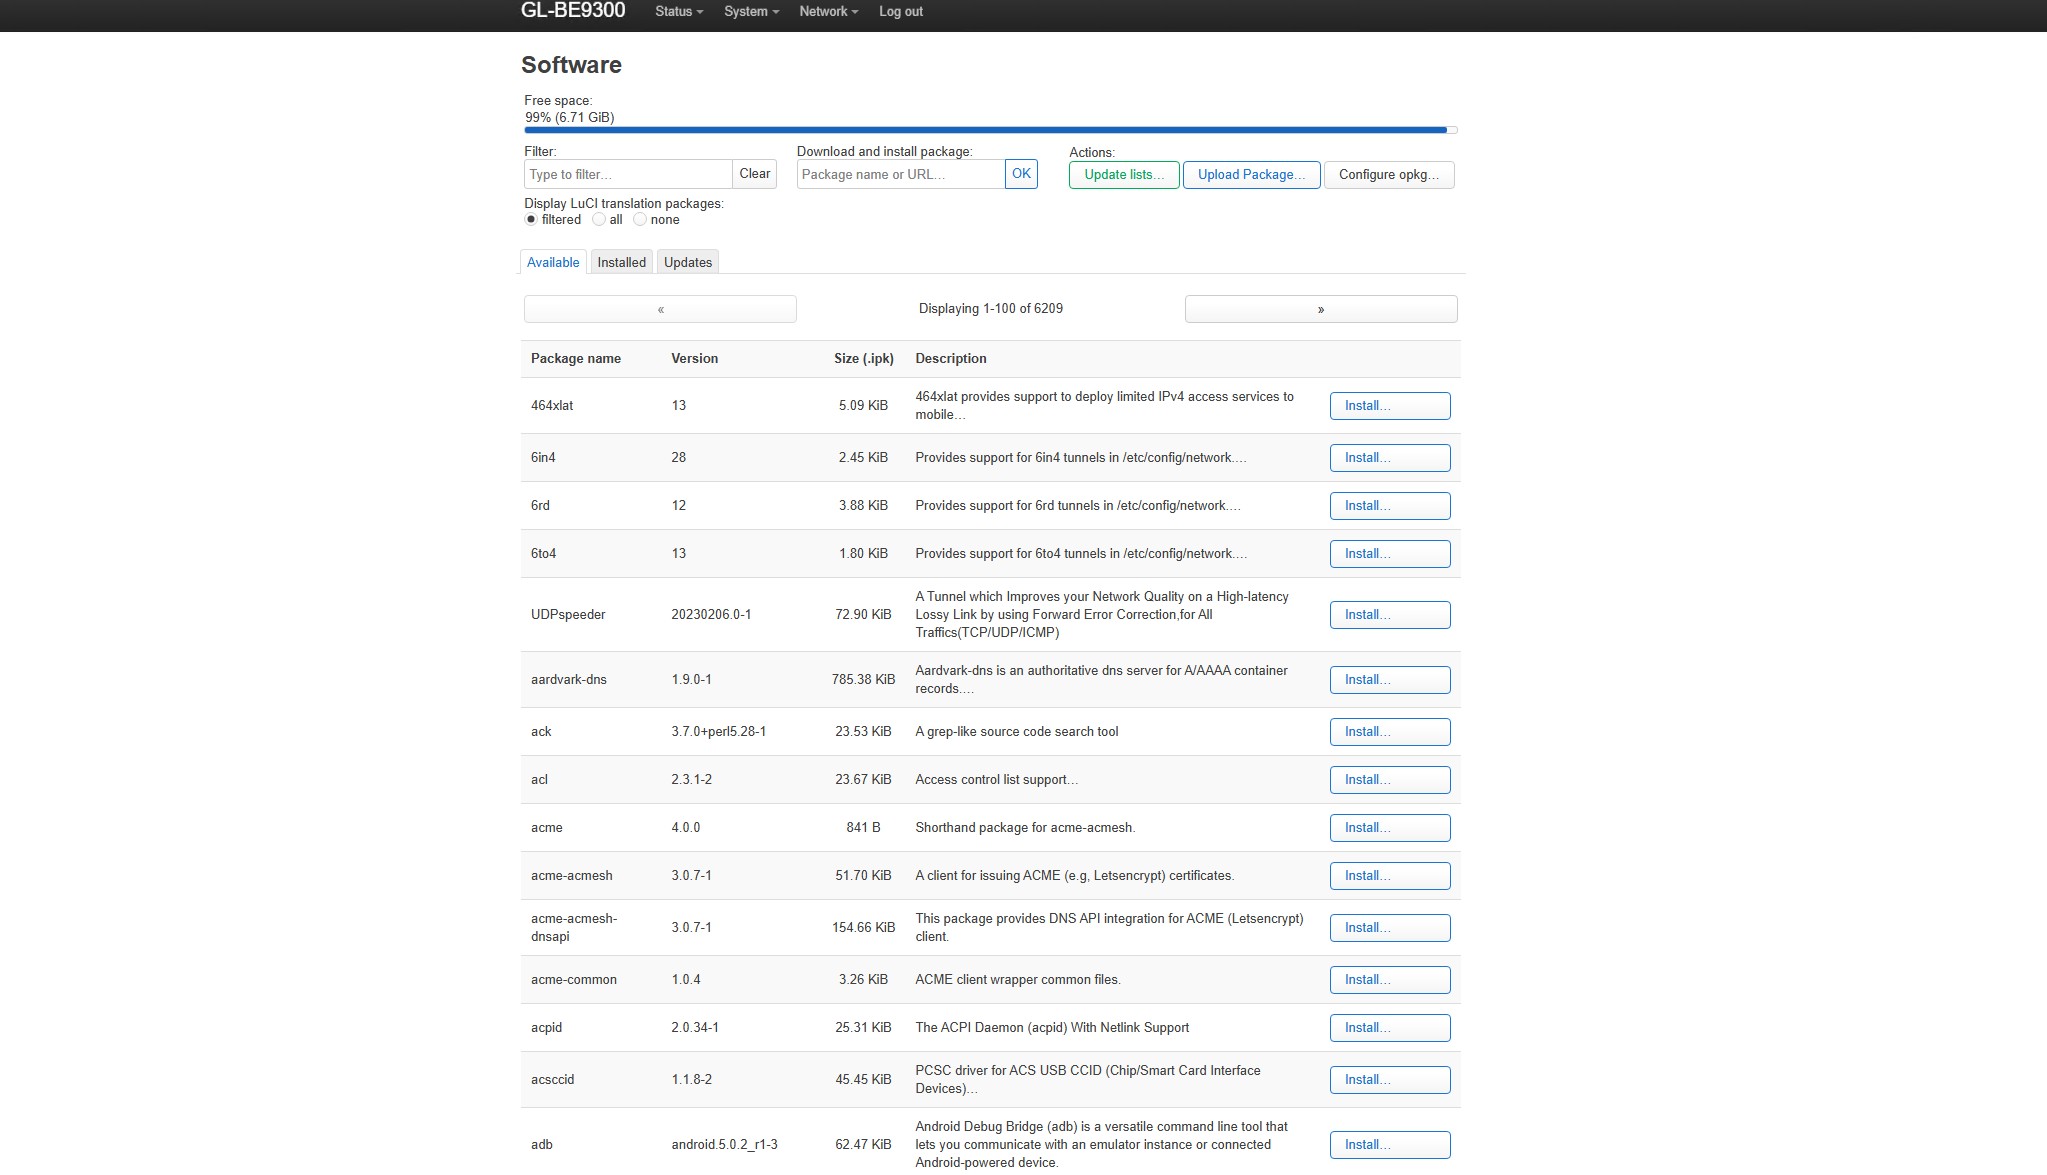The image size is (2047, 1175).
Task: Log out of the router
Action: [x=900, y=12]
